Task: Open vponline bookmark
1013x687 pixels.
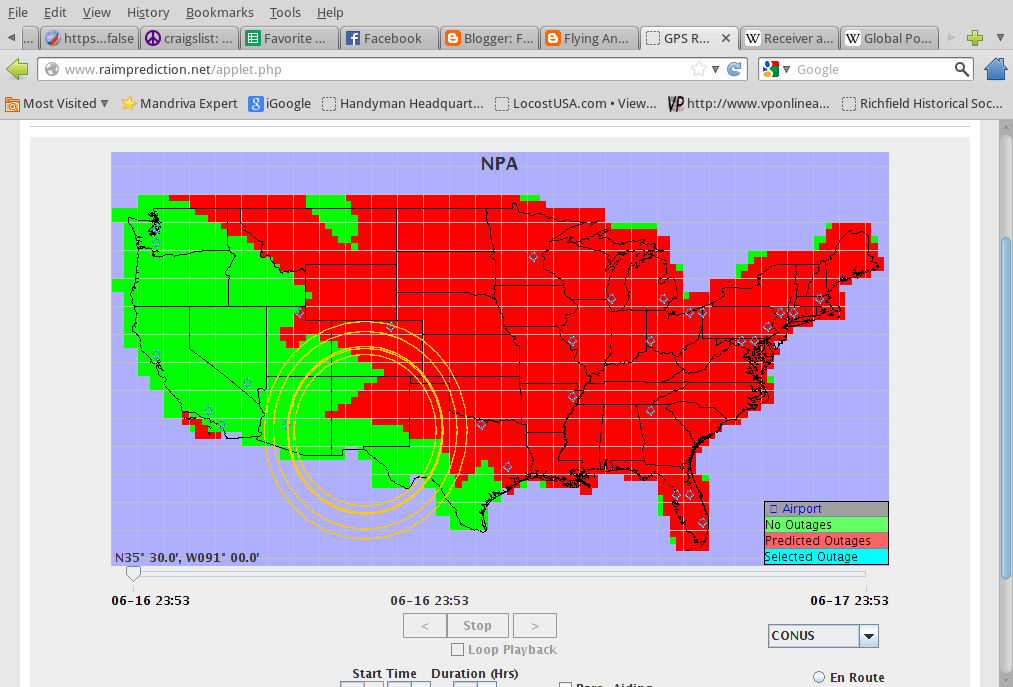Action: pyautogui.click(x=749, y=103)
